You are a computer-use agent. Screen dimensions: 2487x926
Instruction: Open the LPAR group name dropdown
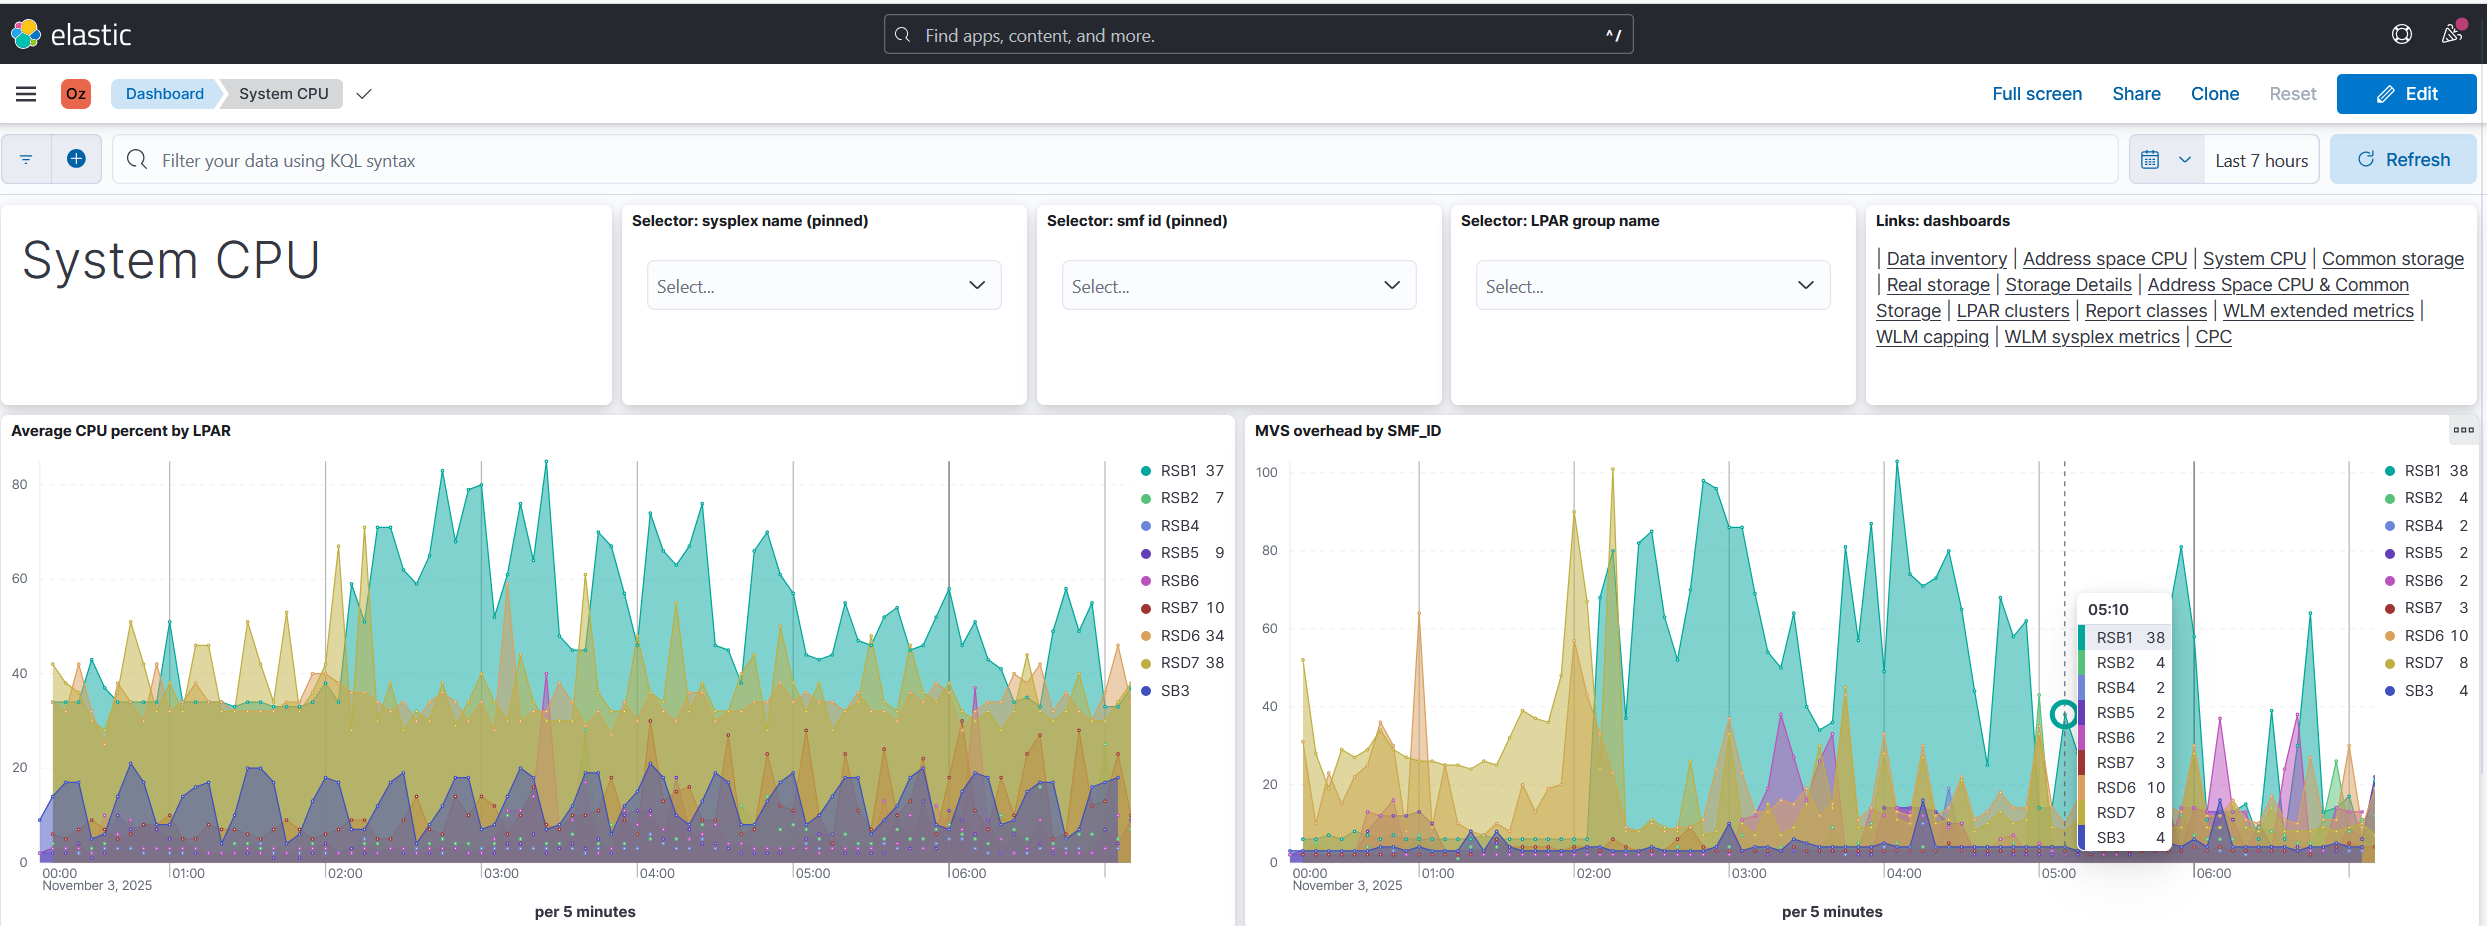pos(1652,286)
